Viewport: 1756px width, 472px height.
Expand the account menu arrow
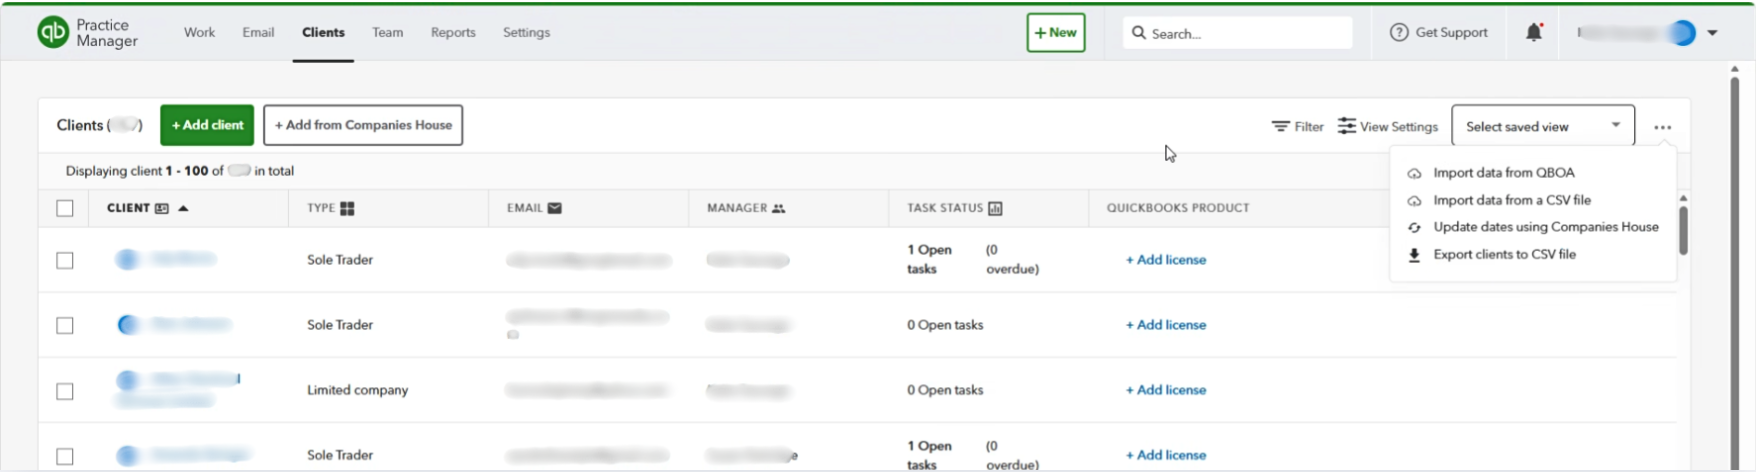[1712, 33]
